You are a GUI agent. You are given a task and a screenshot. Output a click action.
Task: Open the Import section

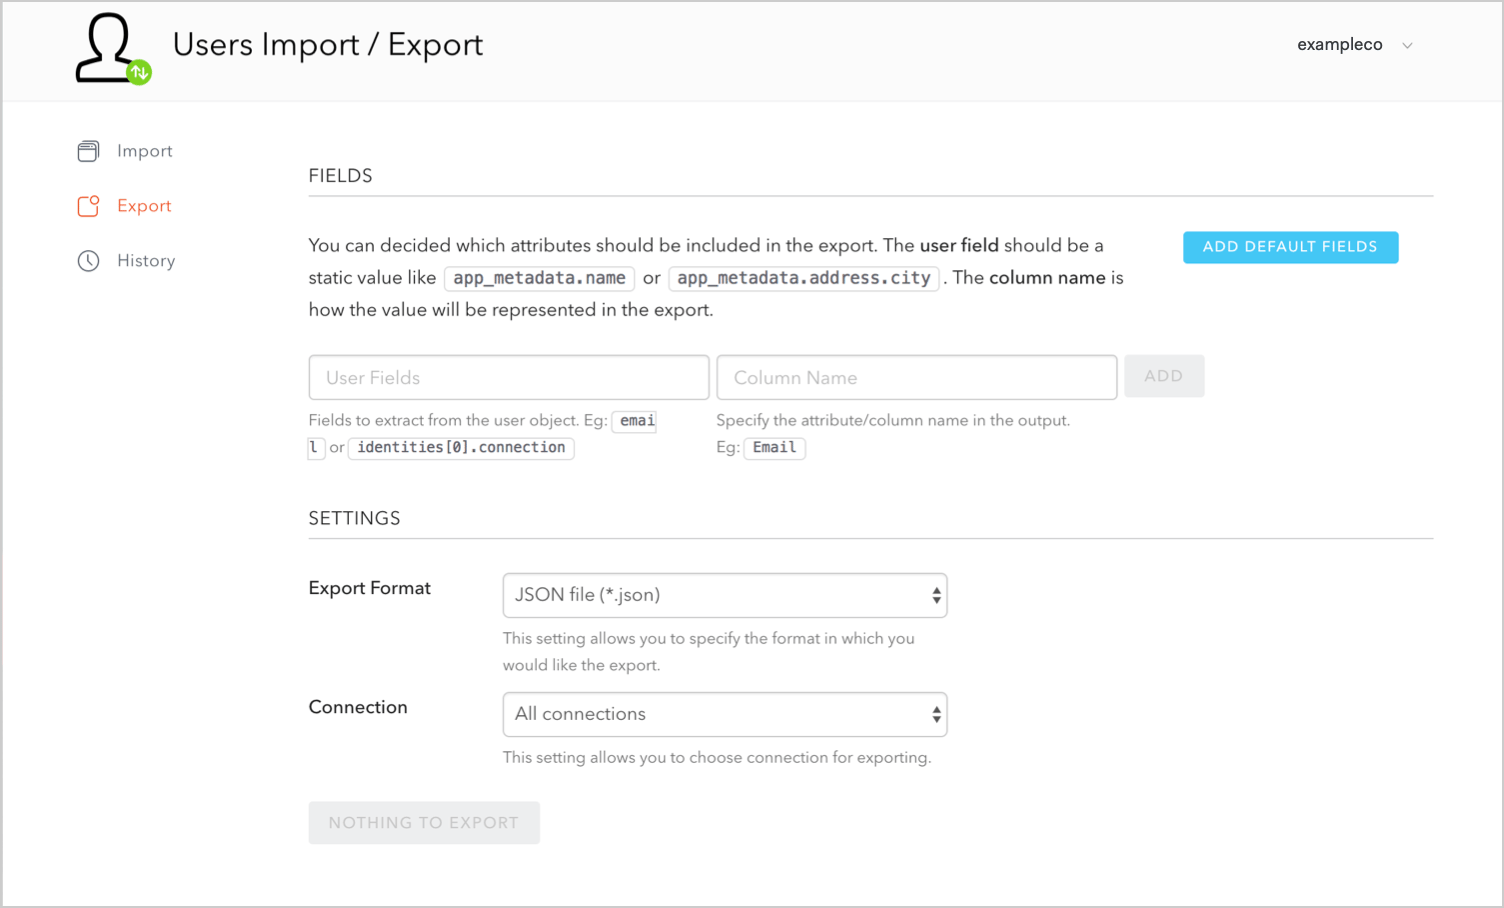click(x=144, y=151)
